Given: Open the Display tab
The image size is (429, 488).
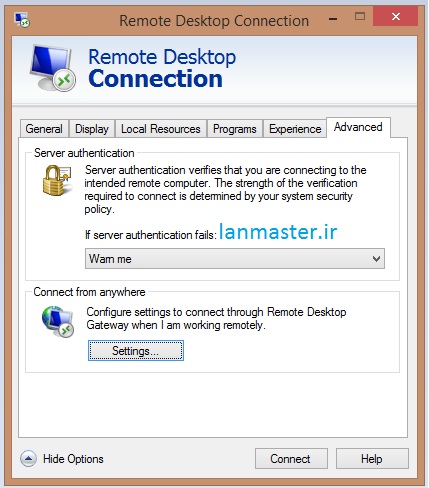Looking at the screenshot, I should tap(92, 129).
